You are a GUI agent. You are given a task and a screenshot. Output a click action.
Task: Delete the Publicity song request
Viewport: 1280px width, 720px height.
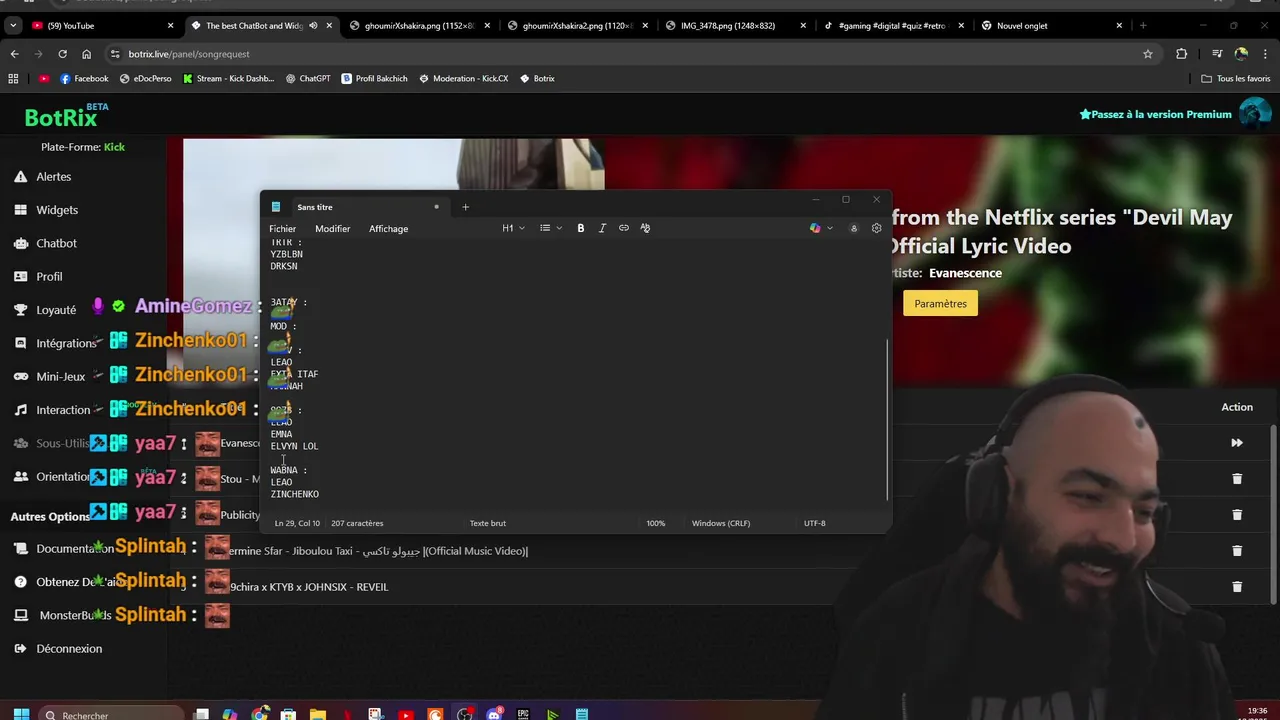pos(1237,515)
